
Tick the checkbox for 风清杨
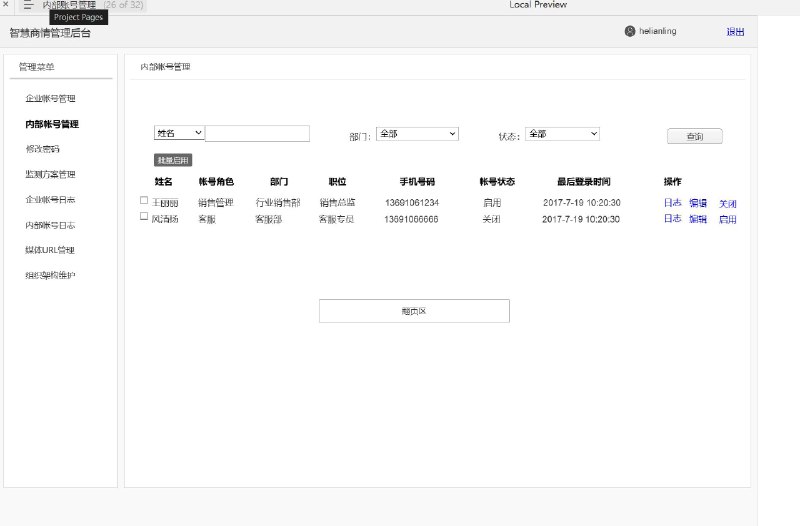(144, 216)
